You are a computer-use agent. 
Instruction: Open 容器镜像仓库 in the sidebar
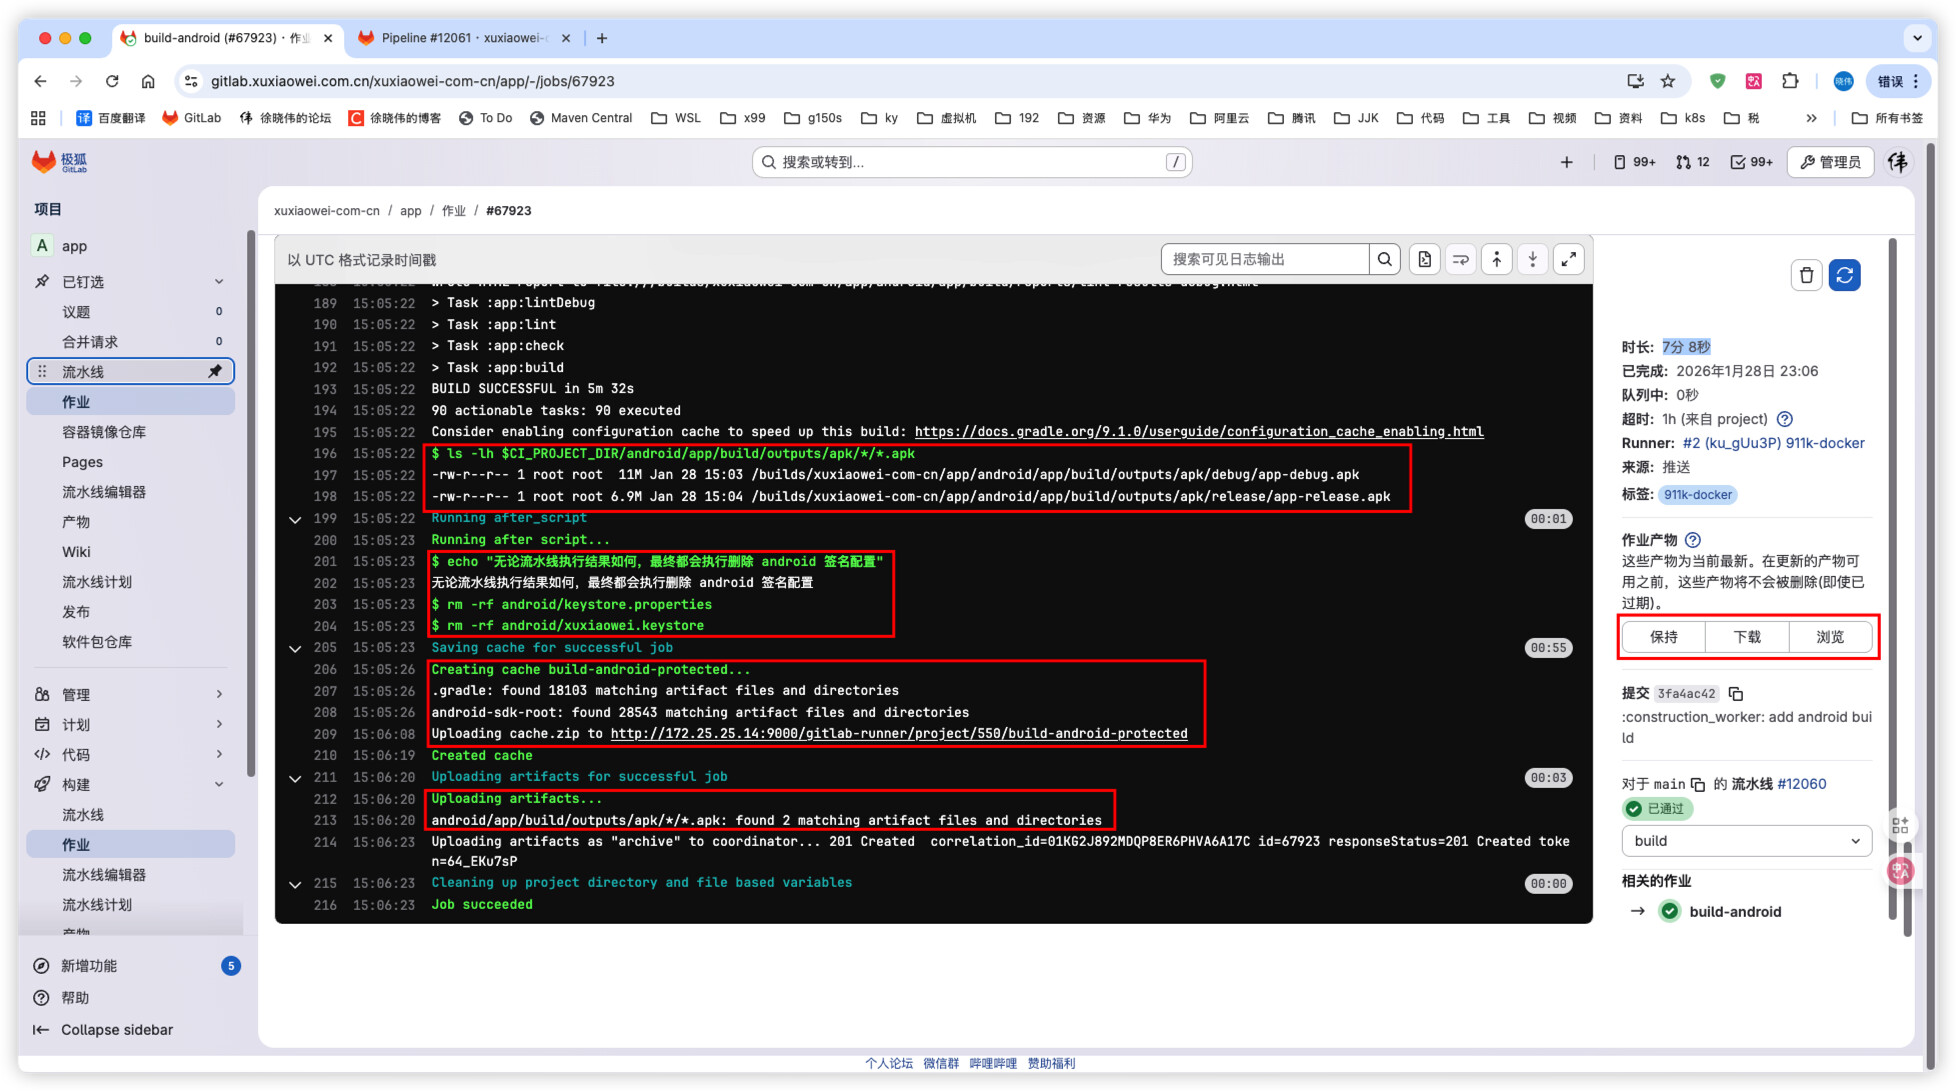[104, 432]
